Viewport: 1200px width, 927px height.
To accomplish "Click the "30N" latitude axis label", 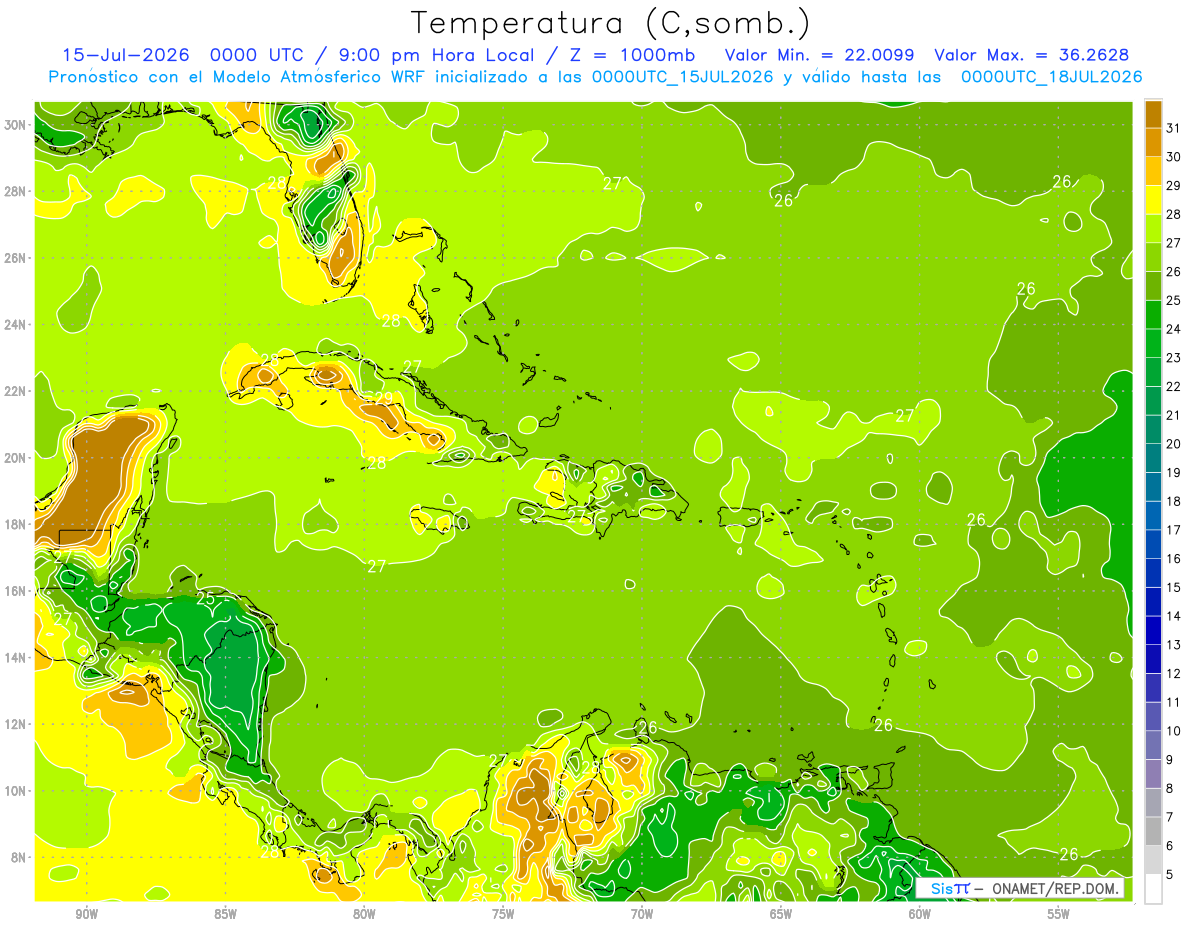I will 17,125.
